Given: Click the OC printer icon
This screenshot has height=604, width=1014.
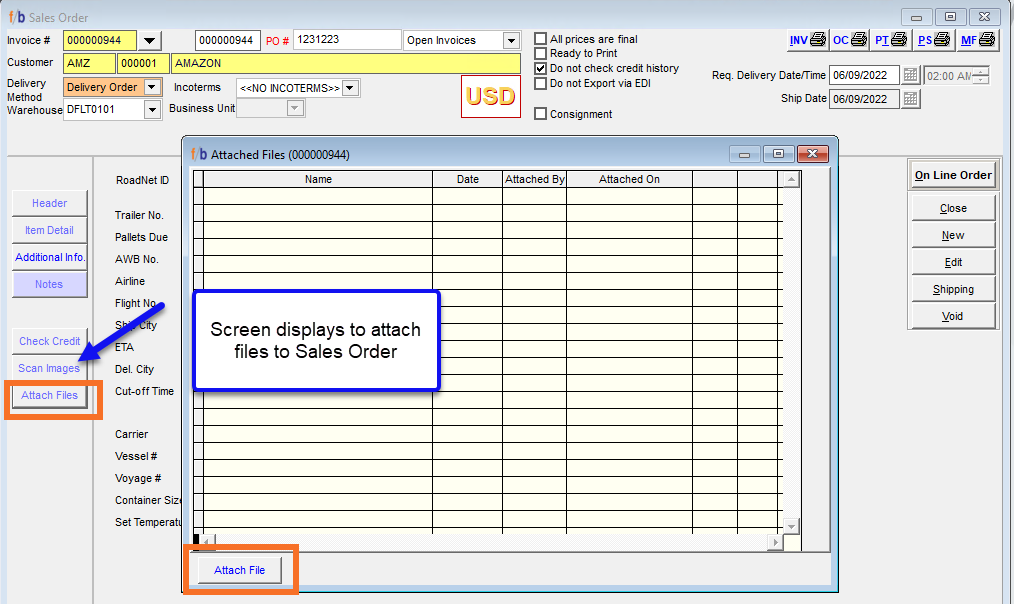Looking at the screenshot, I should [x=849, y=40].
